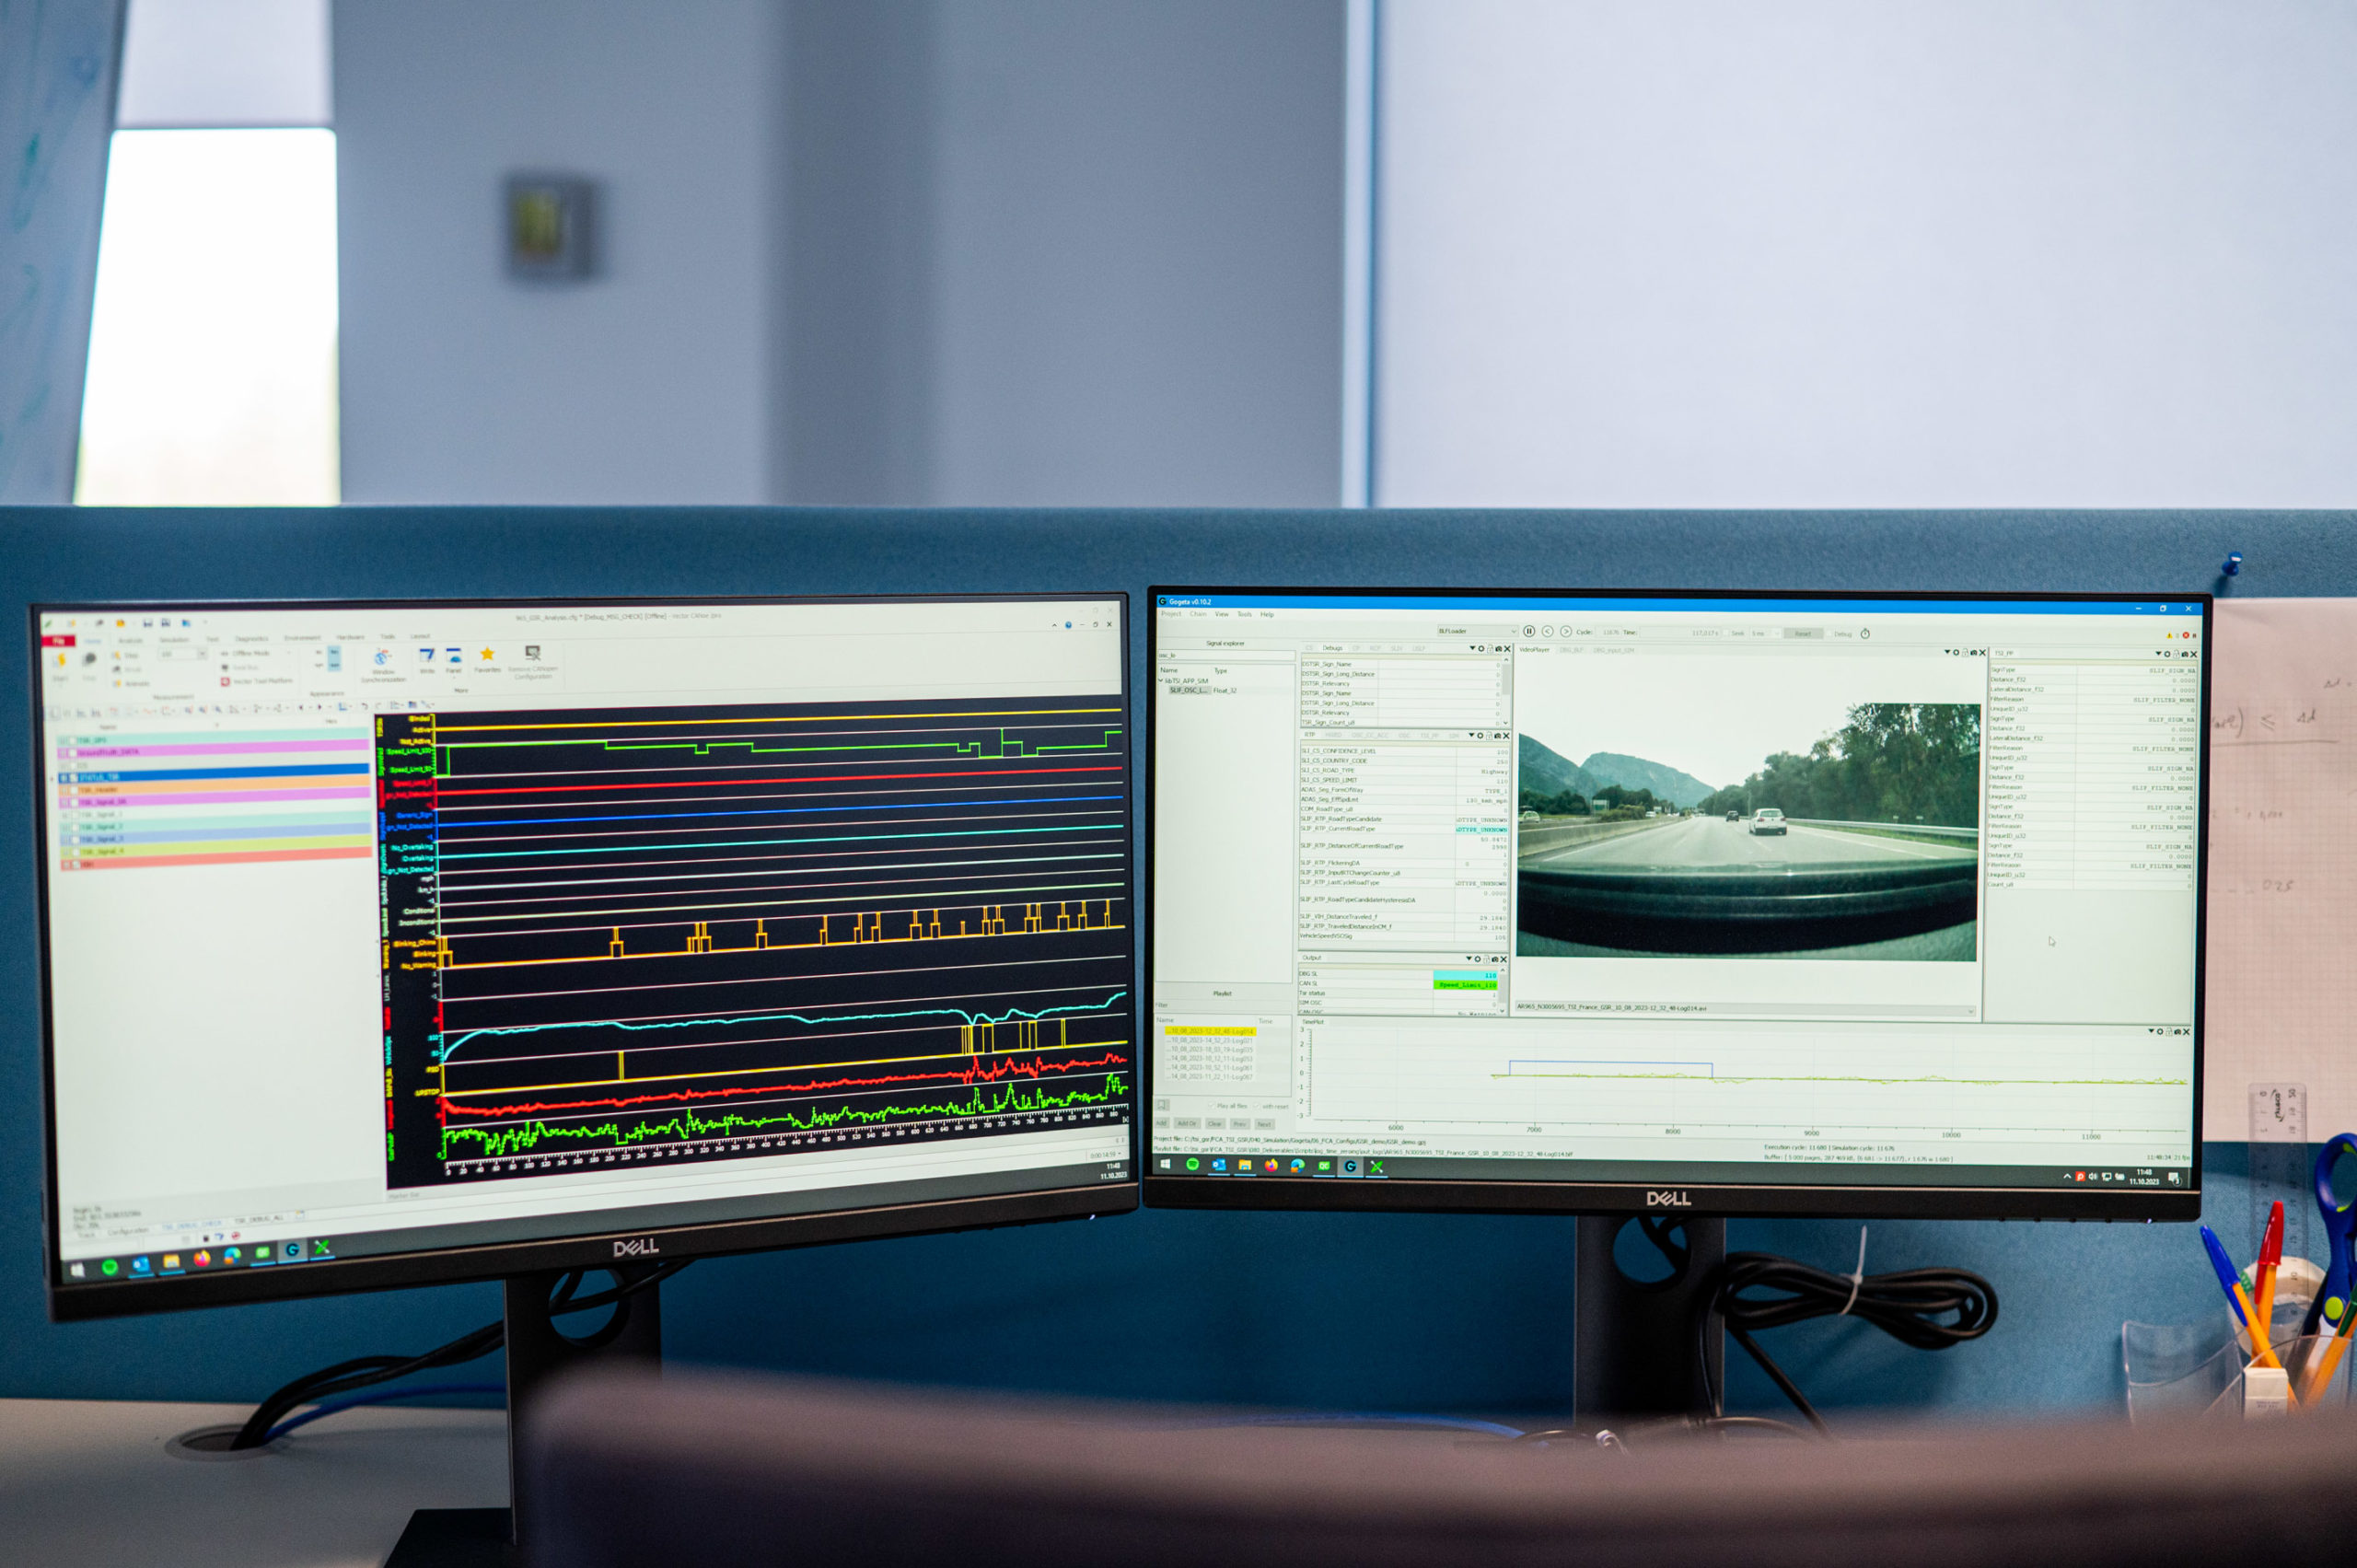2357x1568 pixels.
Task: Select highlighted playlist entry Log014
Action: coord(1211,1032)
